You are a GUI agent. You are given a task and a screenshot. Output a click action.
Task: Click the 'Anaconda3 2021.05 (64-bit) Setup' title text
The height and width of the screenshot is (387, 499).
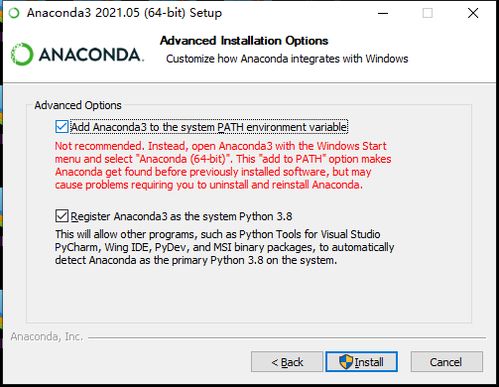[x=124, y=13]
